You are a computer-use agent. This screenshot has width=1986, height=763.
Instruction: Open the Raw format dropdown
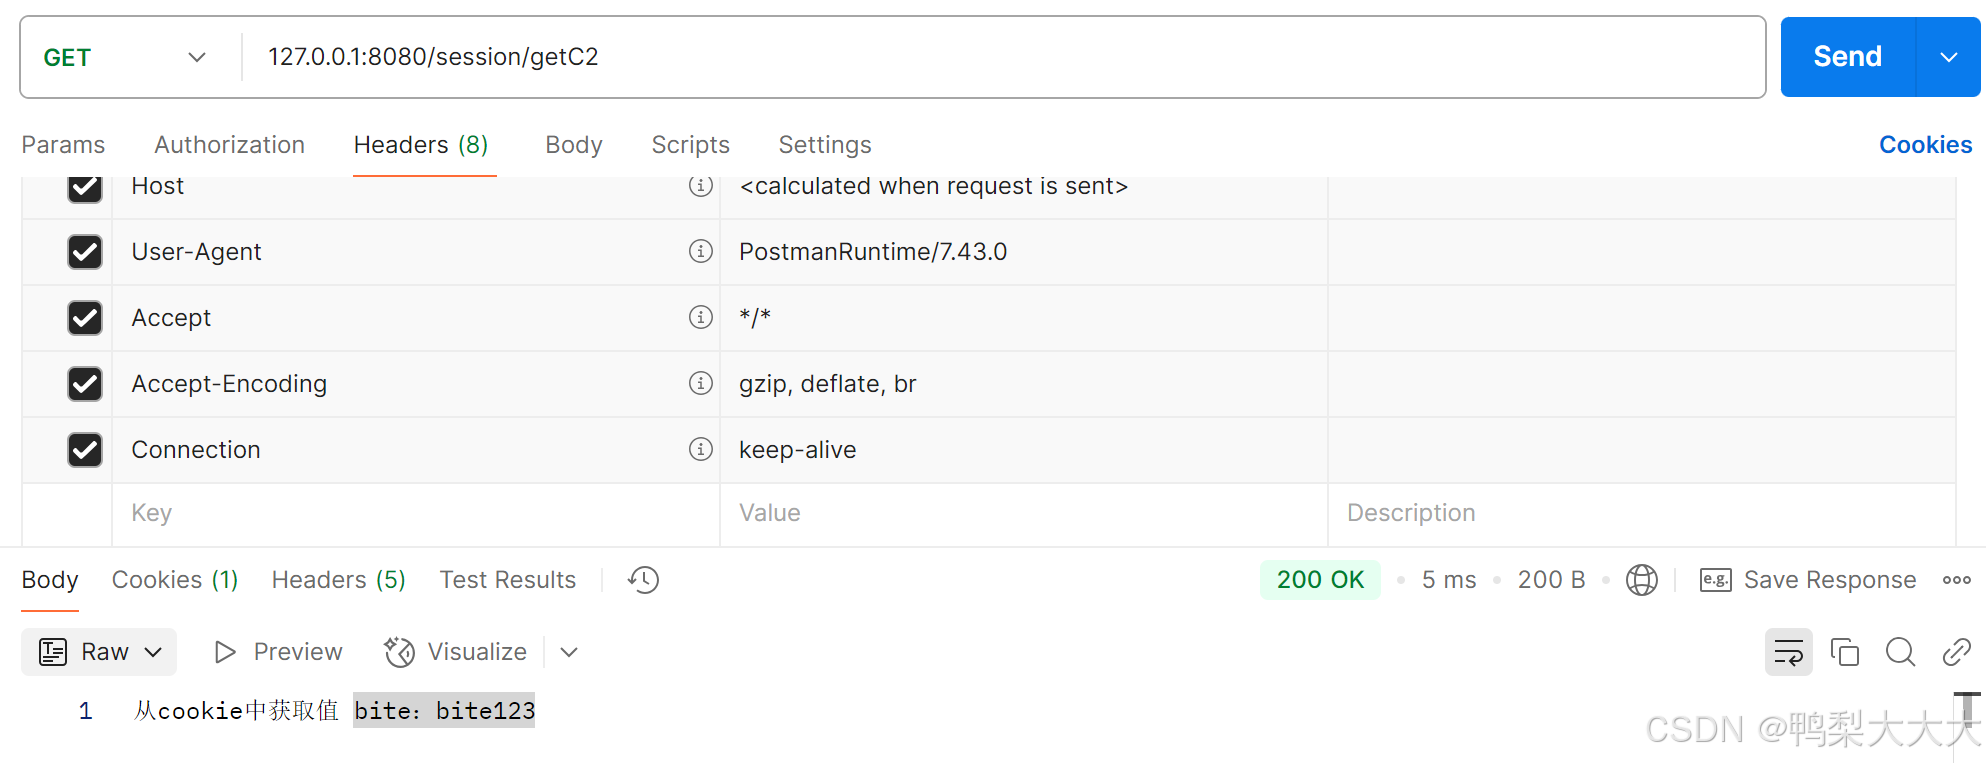[100, 653]
